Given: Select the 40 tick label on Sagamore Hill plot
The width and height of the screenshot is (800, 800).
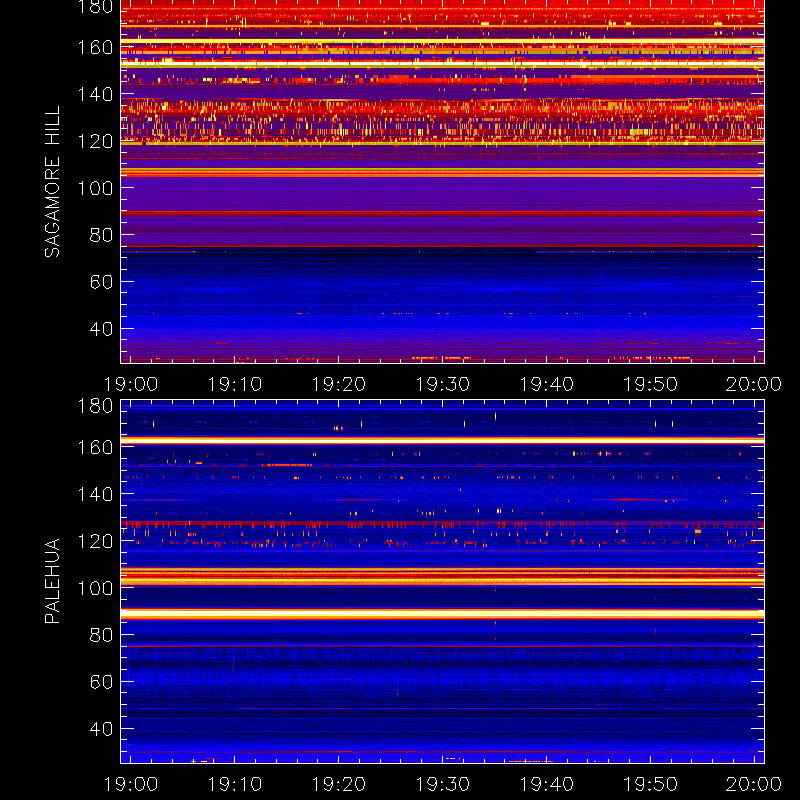Looking at the screenshot, I should (x=101, y=329).
